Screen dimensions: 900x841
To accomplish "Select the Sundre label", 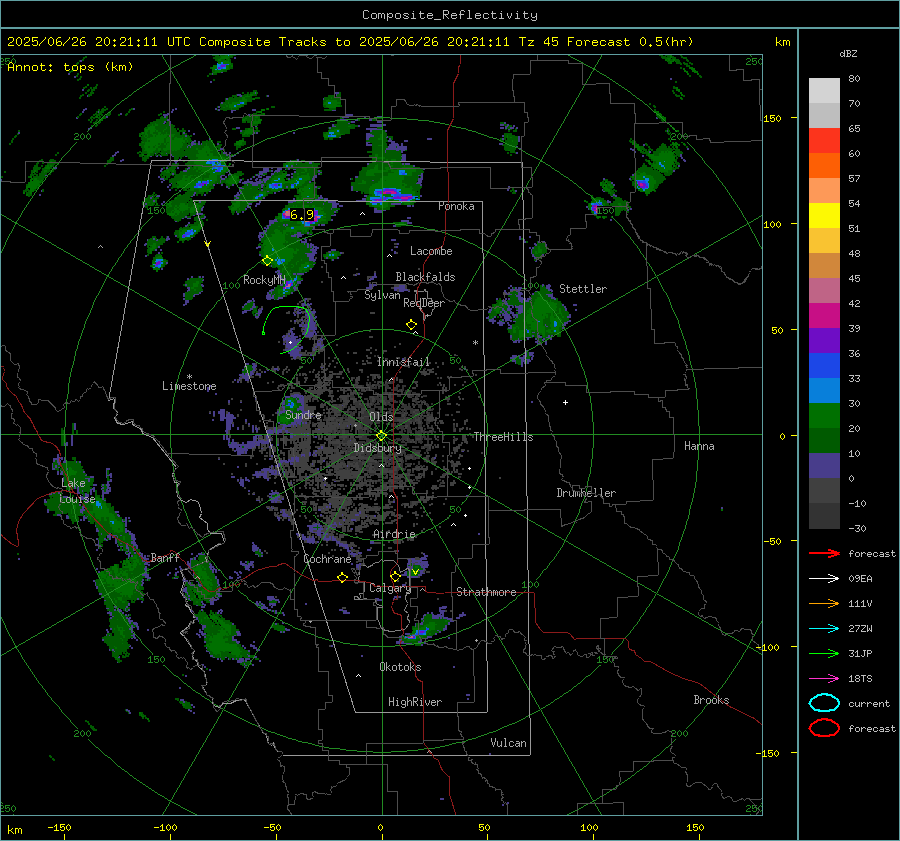I will 303,415.
